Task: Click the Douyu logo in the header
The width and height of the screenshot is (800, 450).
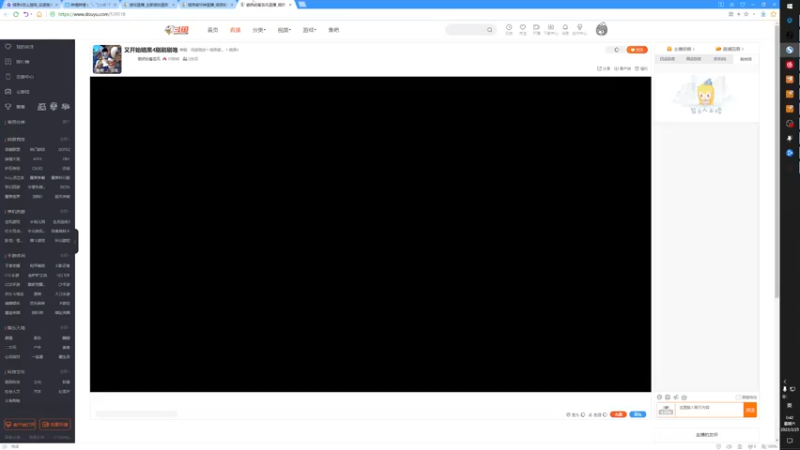Action: click(177, 30)
